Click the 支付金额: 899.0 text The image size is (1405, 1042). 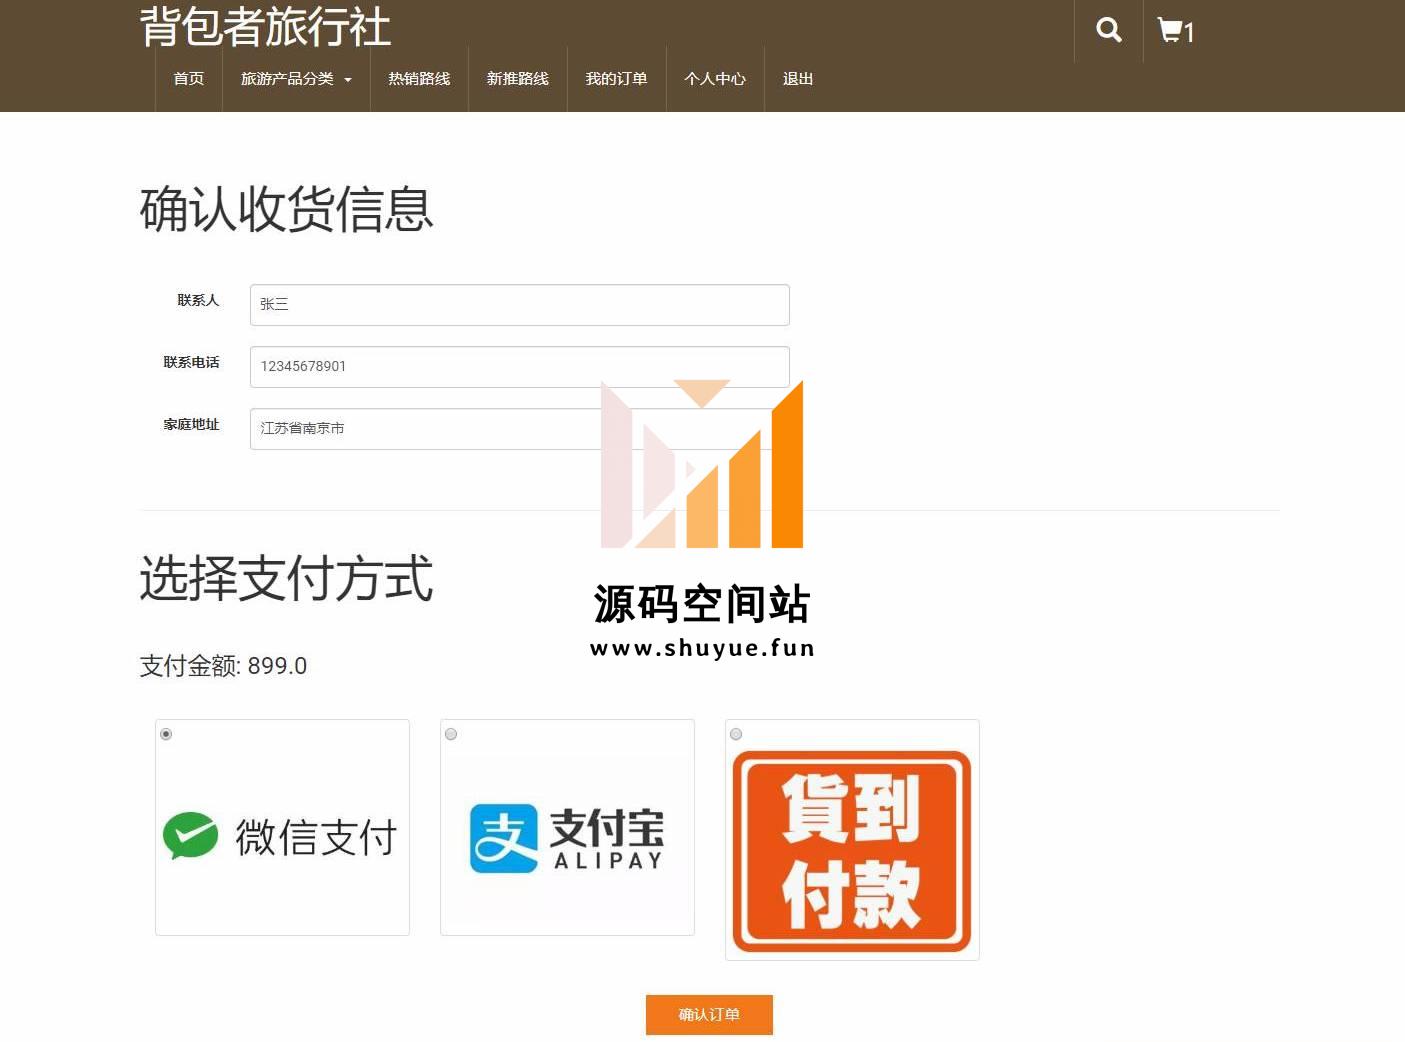pyautogui.click(x=223, y=666)
